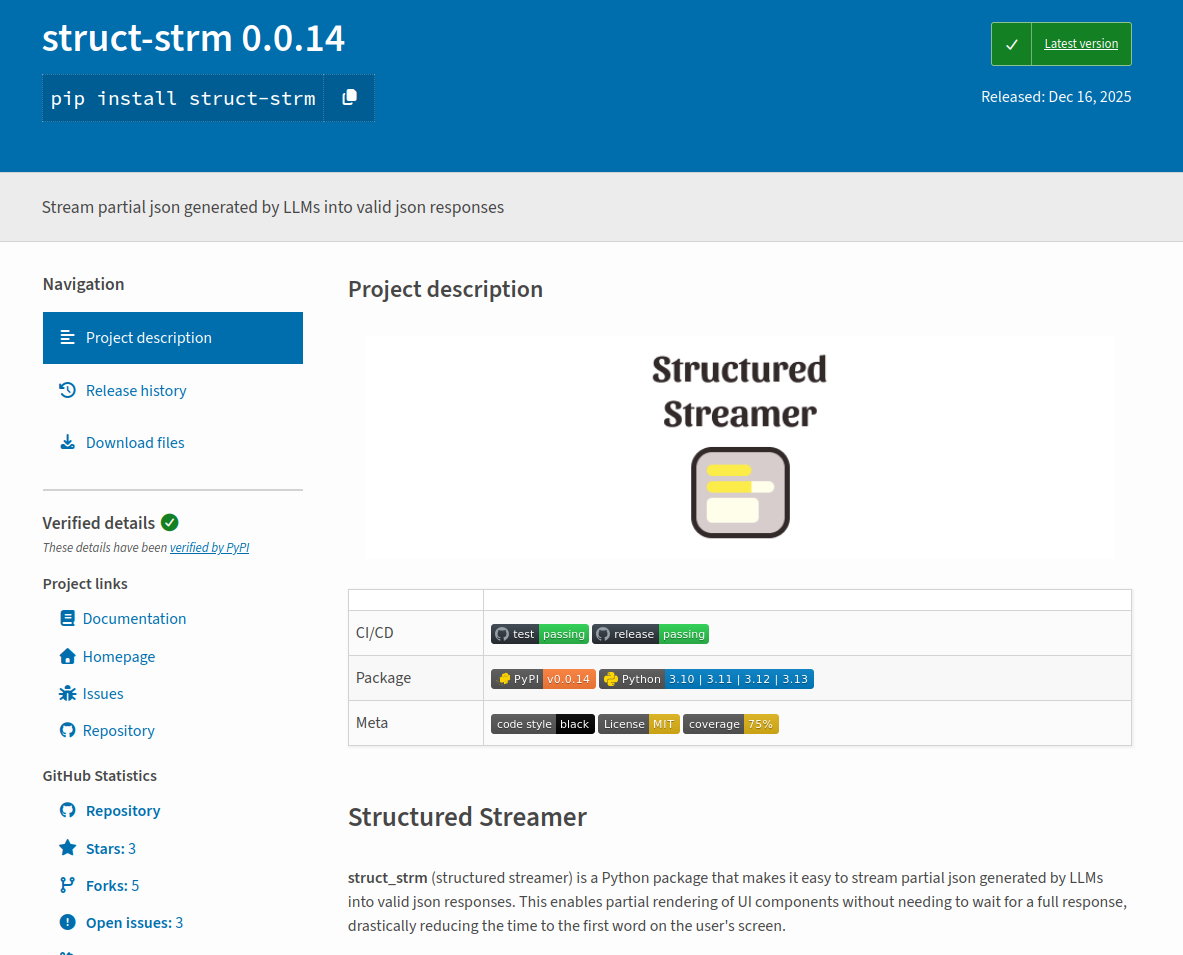
Task: Open Documentation via the book icon
Action: click(66, 618)
